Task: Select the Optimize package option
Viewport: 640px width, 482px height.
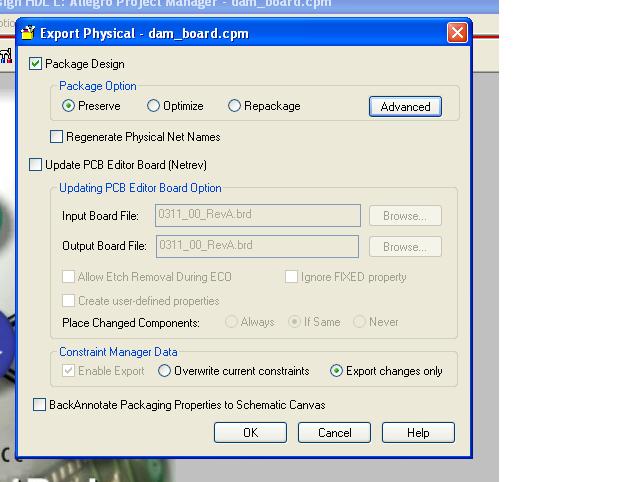Action: [154, 106]
